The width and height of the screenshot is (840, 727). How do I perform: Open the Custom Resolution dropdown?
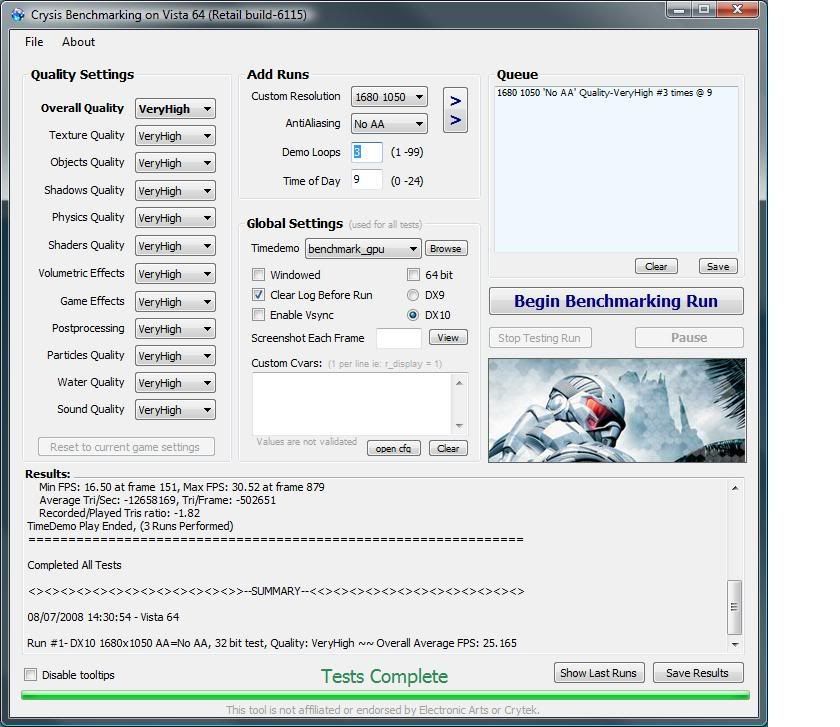389,97
